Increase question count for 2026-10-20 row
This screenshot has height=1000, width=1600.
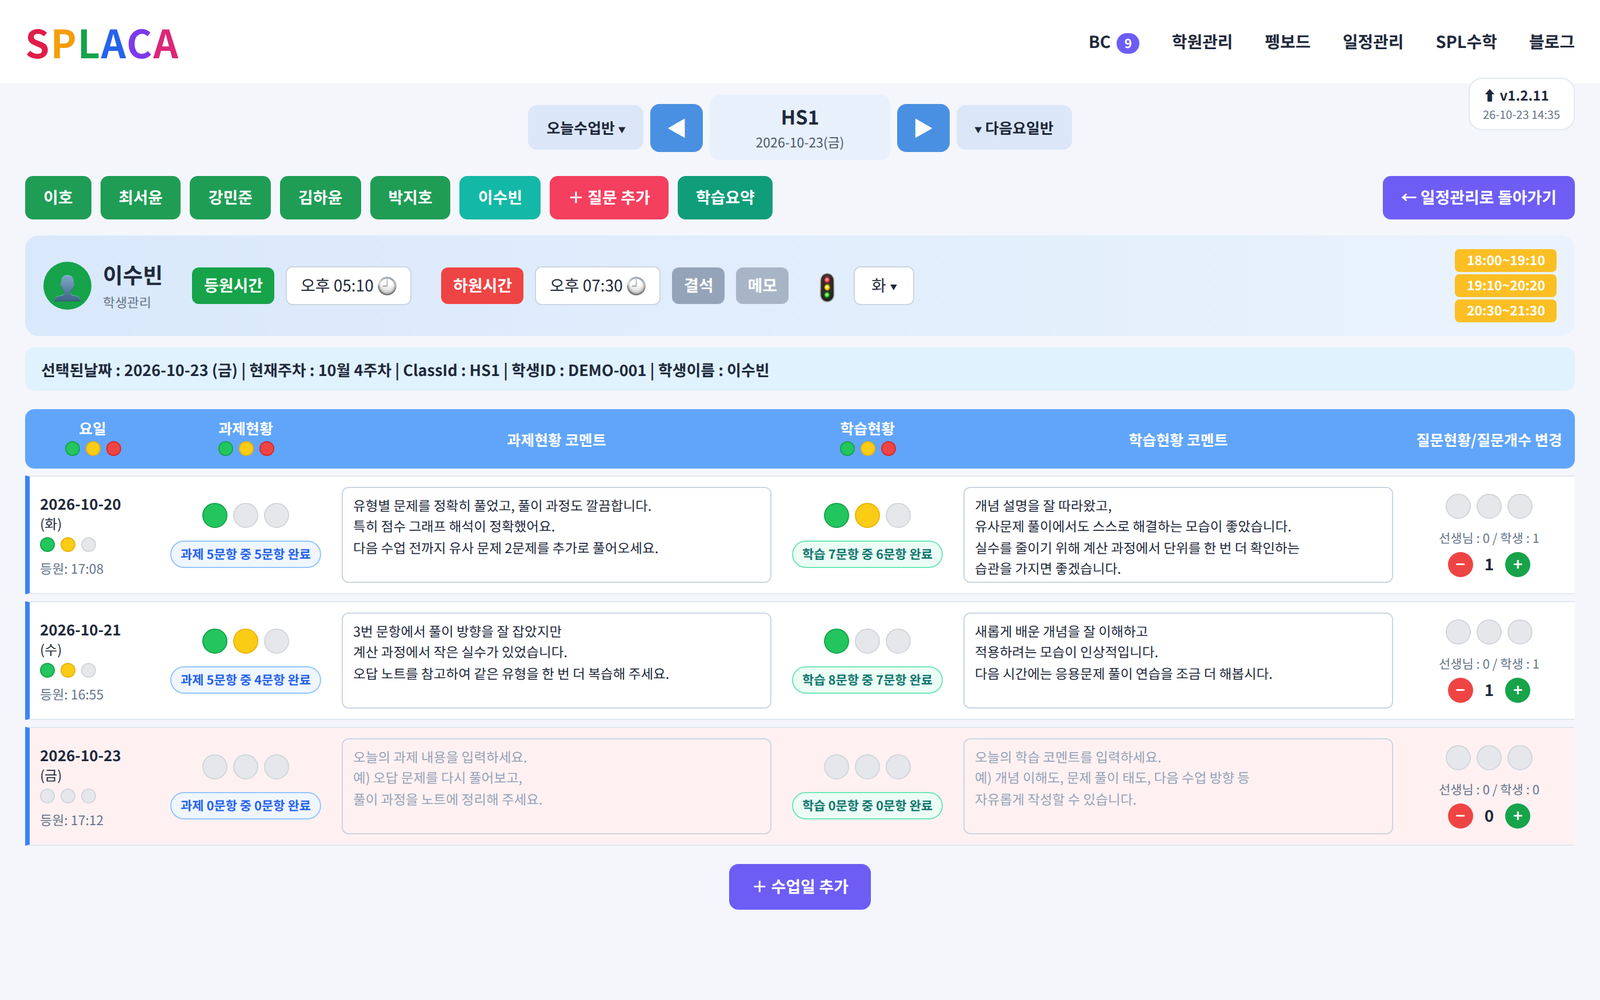pyautogui.click(x=1517, y=565)
